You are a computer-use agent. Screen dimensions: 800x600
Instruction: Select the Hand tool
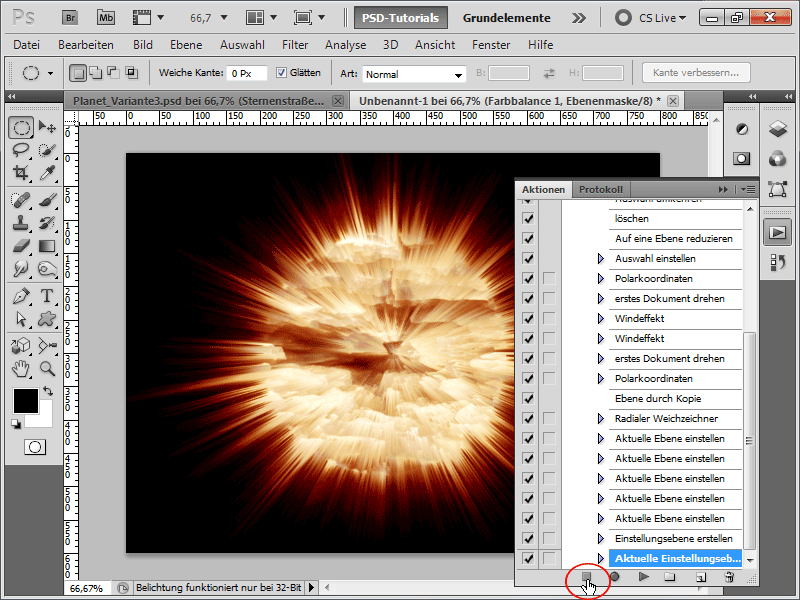21,368
